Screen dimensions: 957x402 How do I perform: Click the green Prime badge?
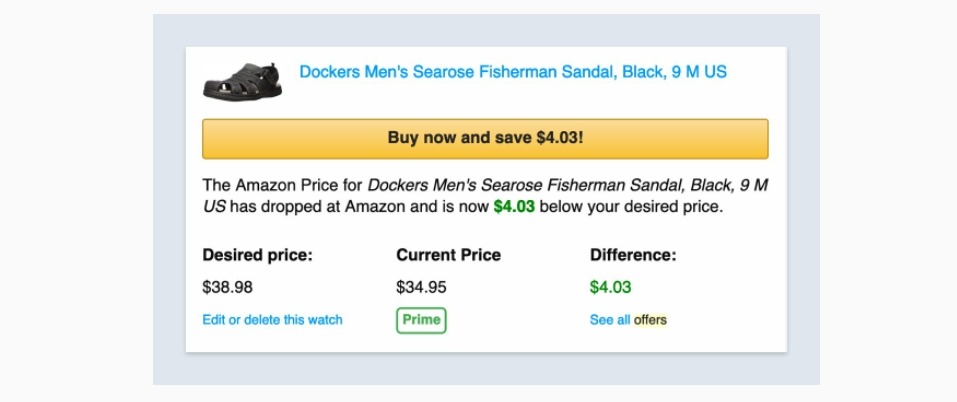coord(421,320)
